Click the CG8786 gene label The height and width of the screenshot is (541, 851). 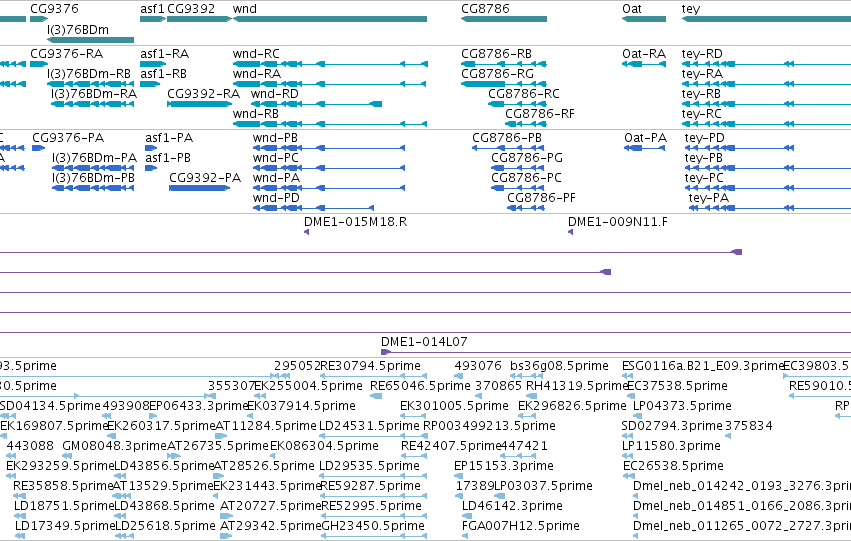click(485, 9)
